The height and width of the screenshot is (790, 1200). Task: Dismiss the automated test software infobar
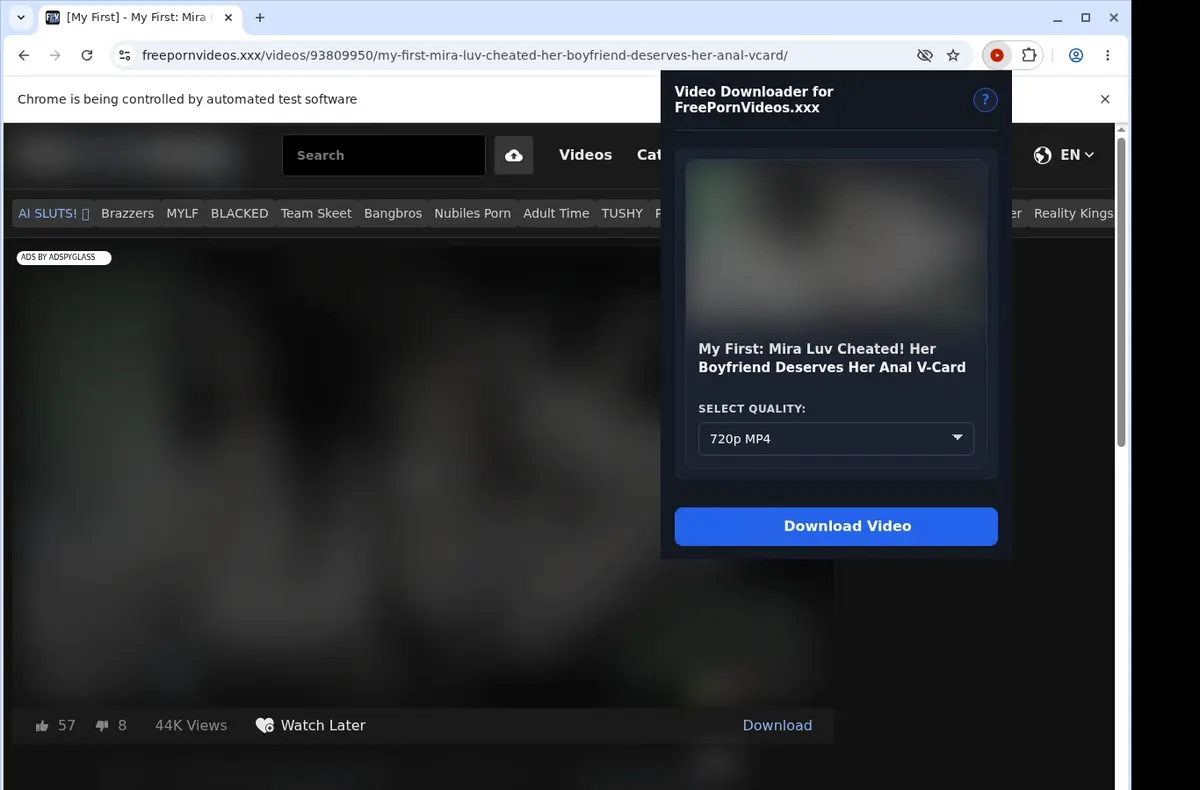coord(1105,99)
